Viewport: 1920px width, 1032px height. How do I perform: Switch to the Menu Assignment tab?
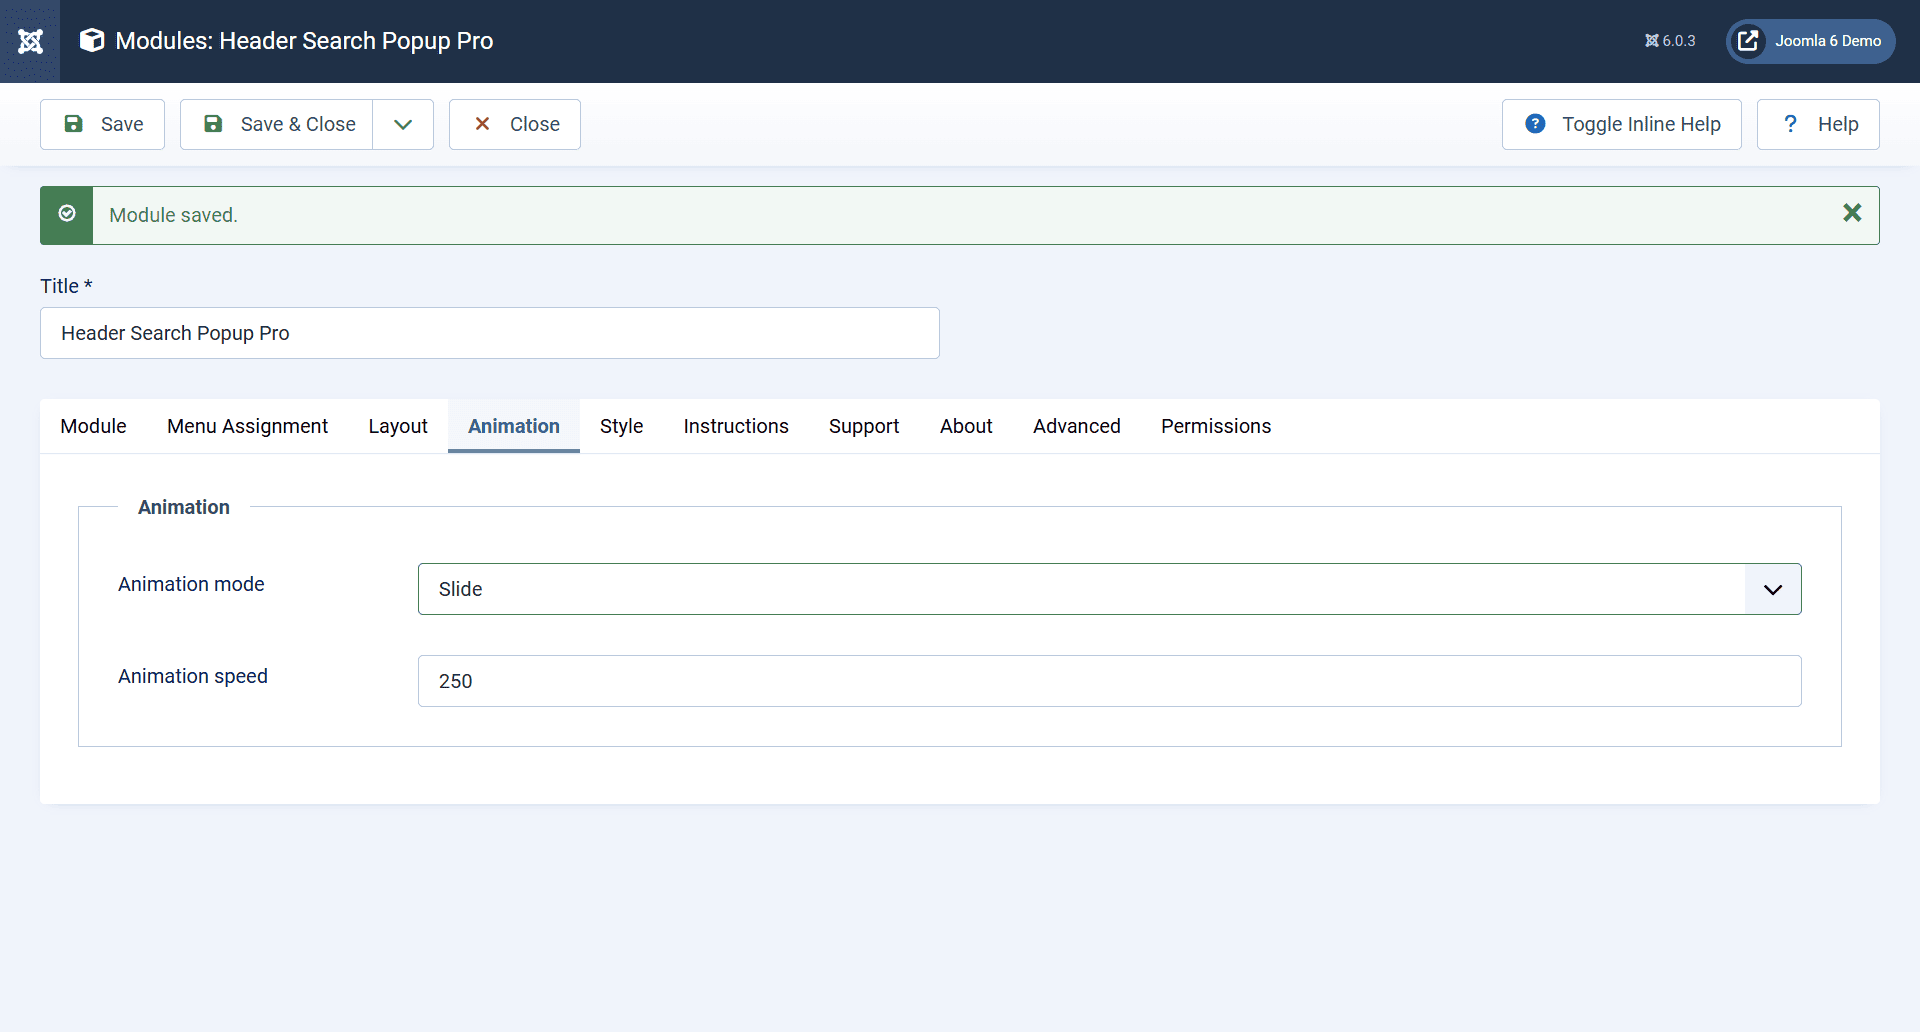247,426
